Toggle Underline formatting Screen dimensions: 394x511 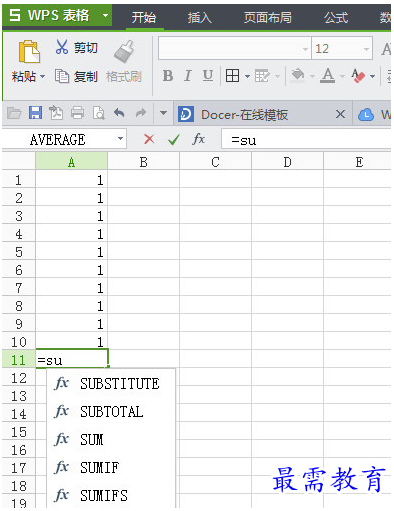[x=208, y=76]
